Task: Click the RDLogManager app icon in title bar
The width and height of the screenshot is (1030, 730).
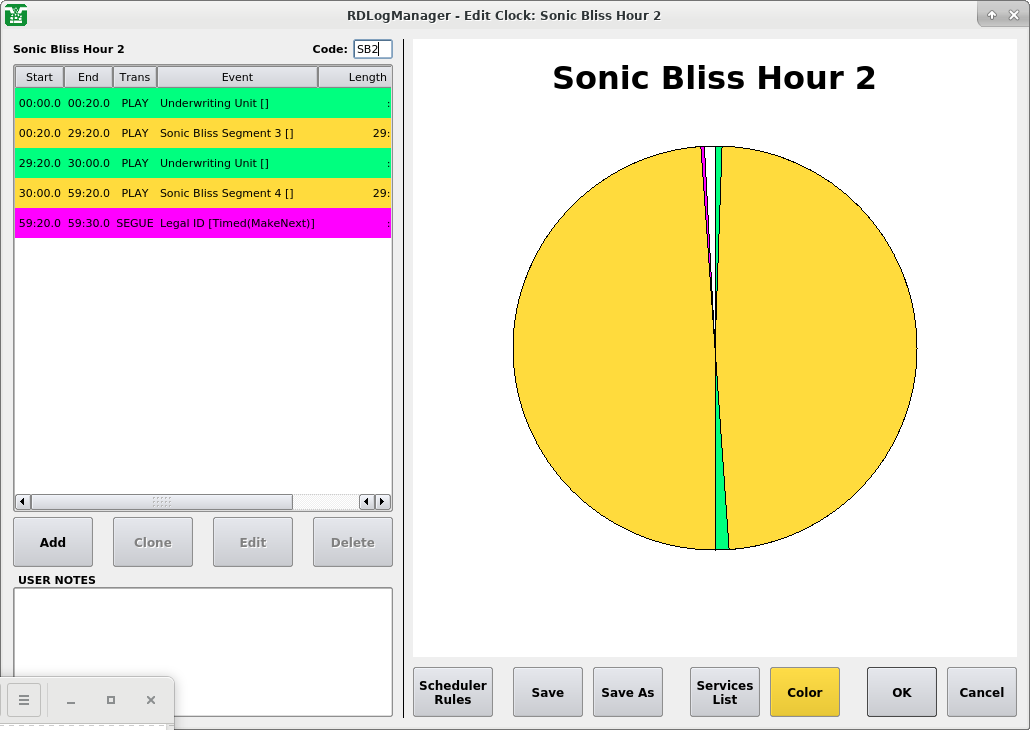Action: [16, 15]
